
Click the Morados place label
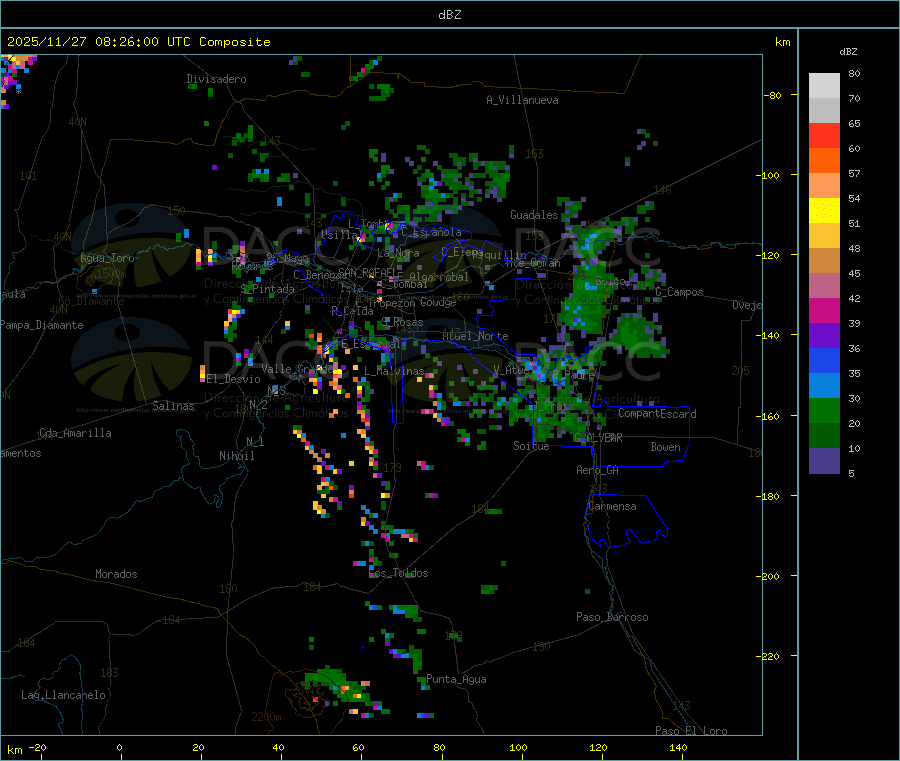click(116, 574)
